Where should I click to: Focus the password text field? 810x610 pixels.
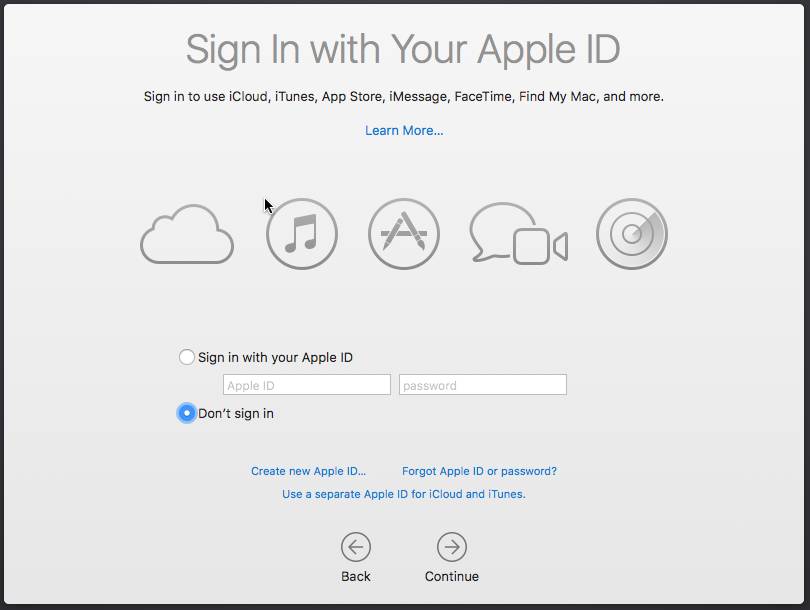[483, 385]
